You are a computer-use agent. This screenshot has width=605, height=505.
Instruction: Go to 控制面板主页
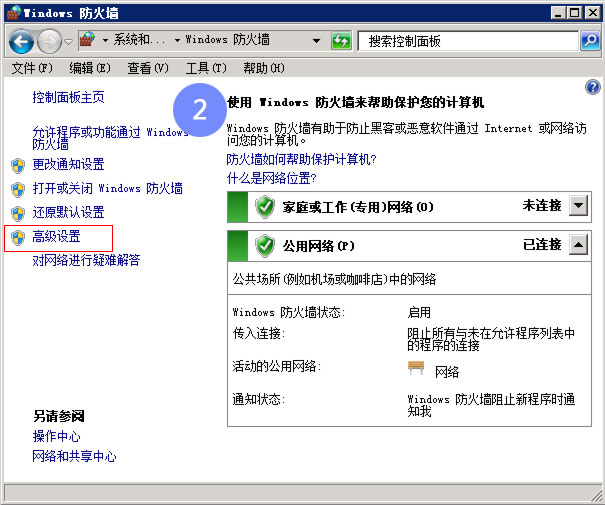pyautogui.click(x=68, y=98)
